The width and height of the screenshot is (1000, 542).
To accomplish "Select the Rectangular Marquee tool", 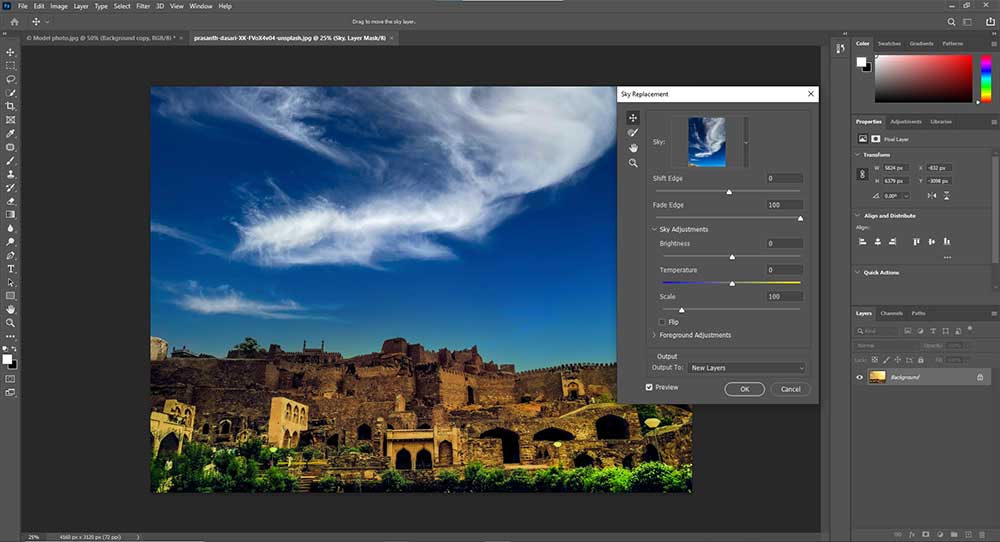I will point(10,66).
